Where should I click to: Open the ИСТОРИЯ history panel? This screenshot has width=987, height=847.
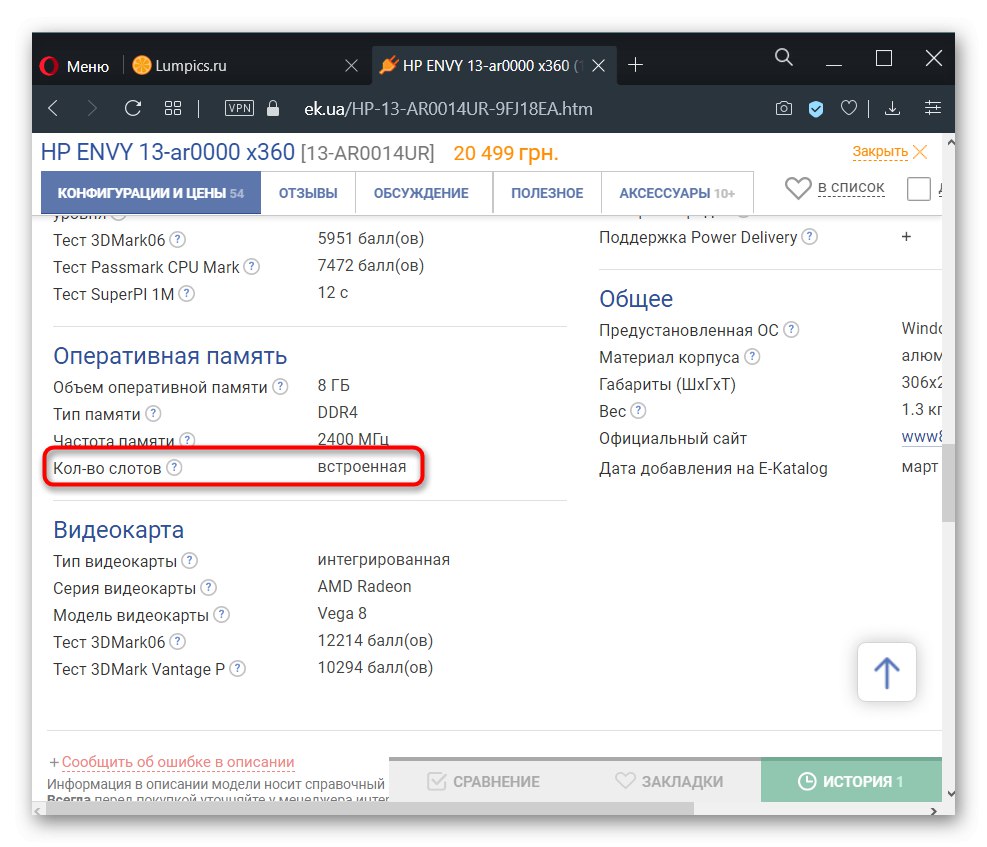[x=851, y=782]
